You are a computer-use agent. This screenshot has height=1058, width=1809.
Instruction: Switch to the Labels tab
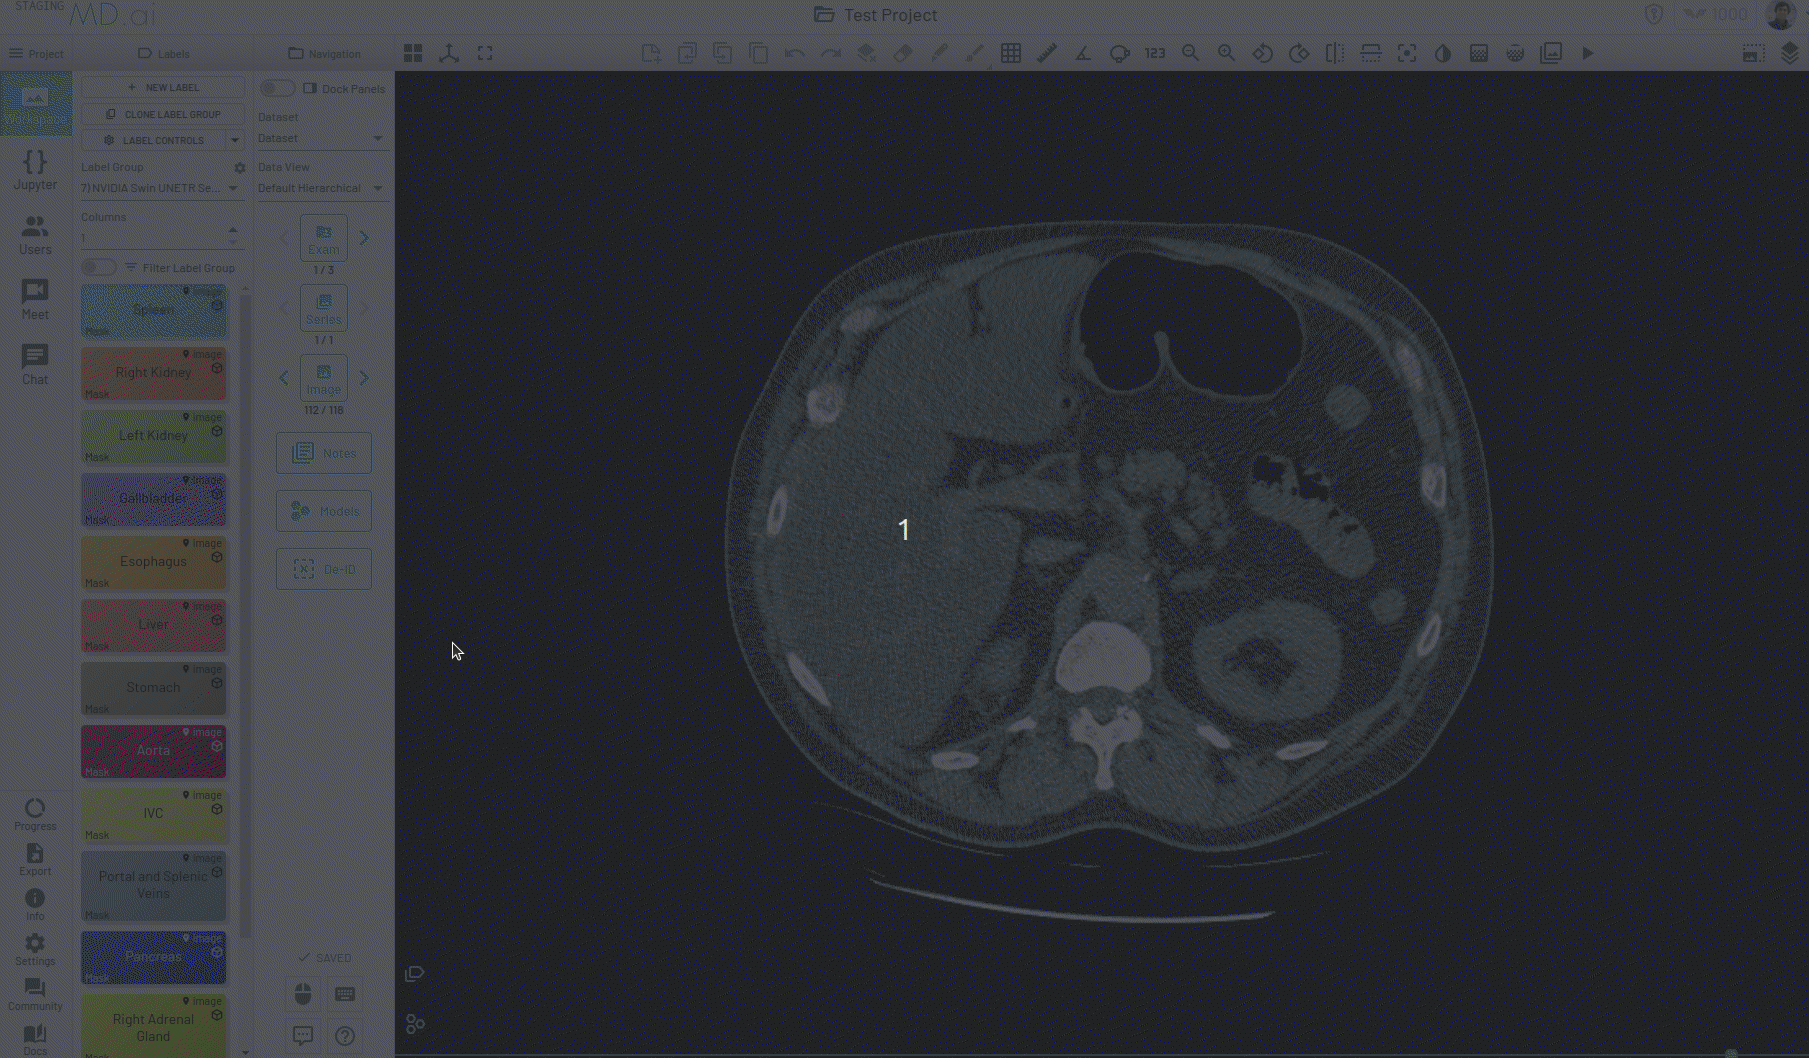coord(163,53)
